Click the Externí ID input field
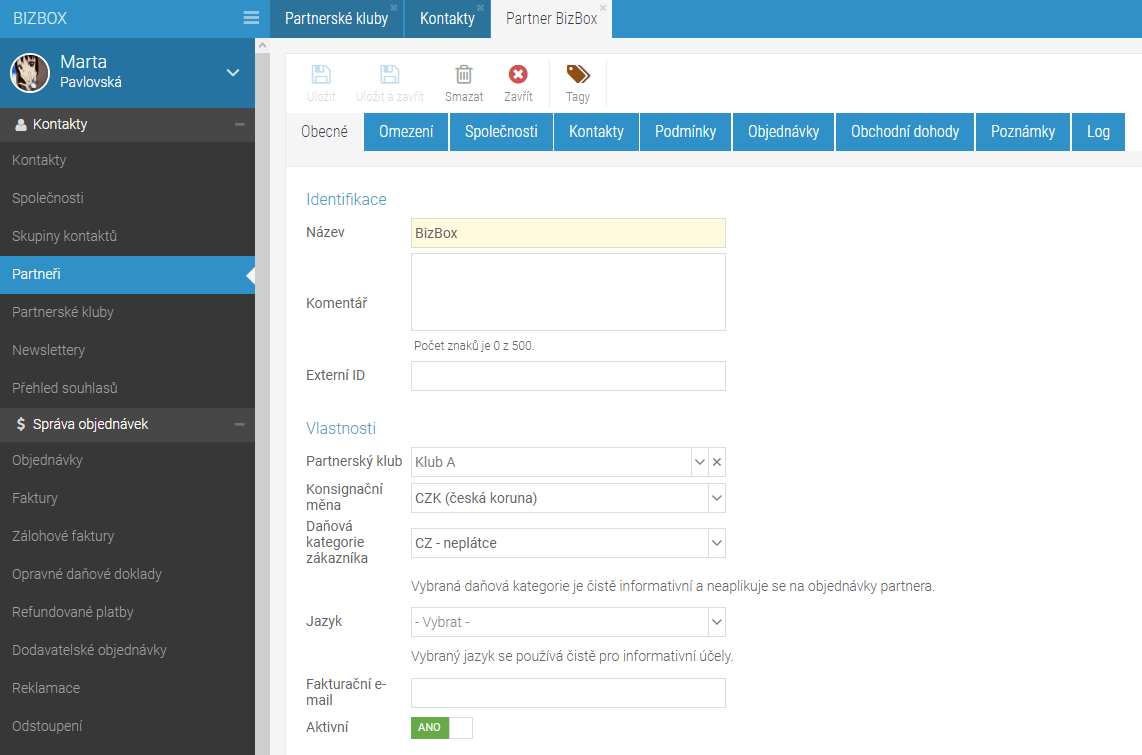1142x755 pixels. (568, 376)
